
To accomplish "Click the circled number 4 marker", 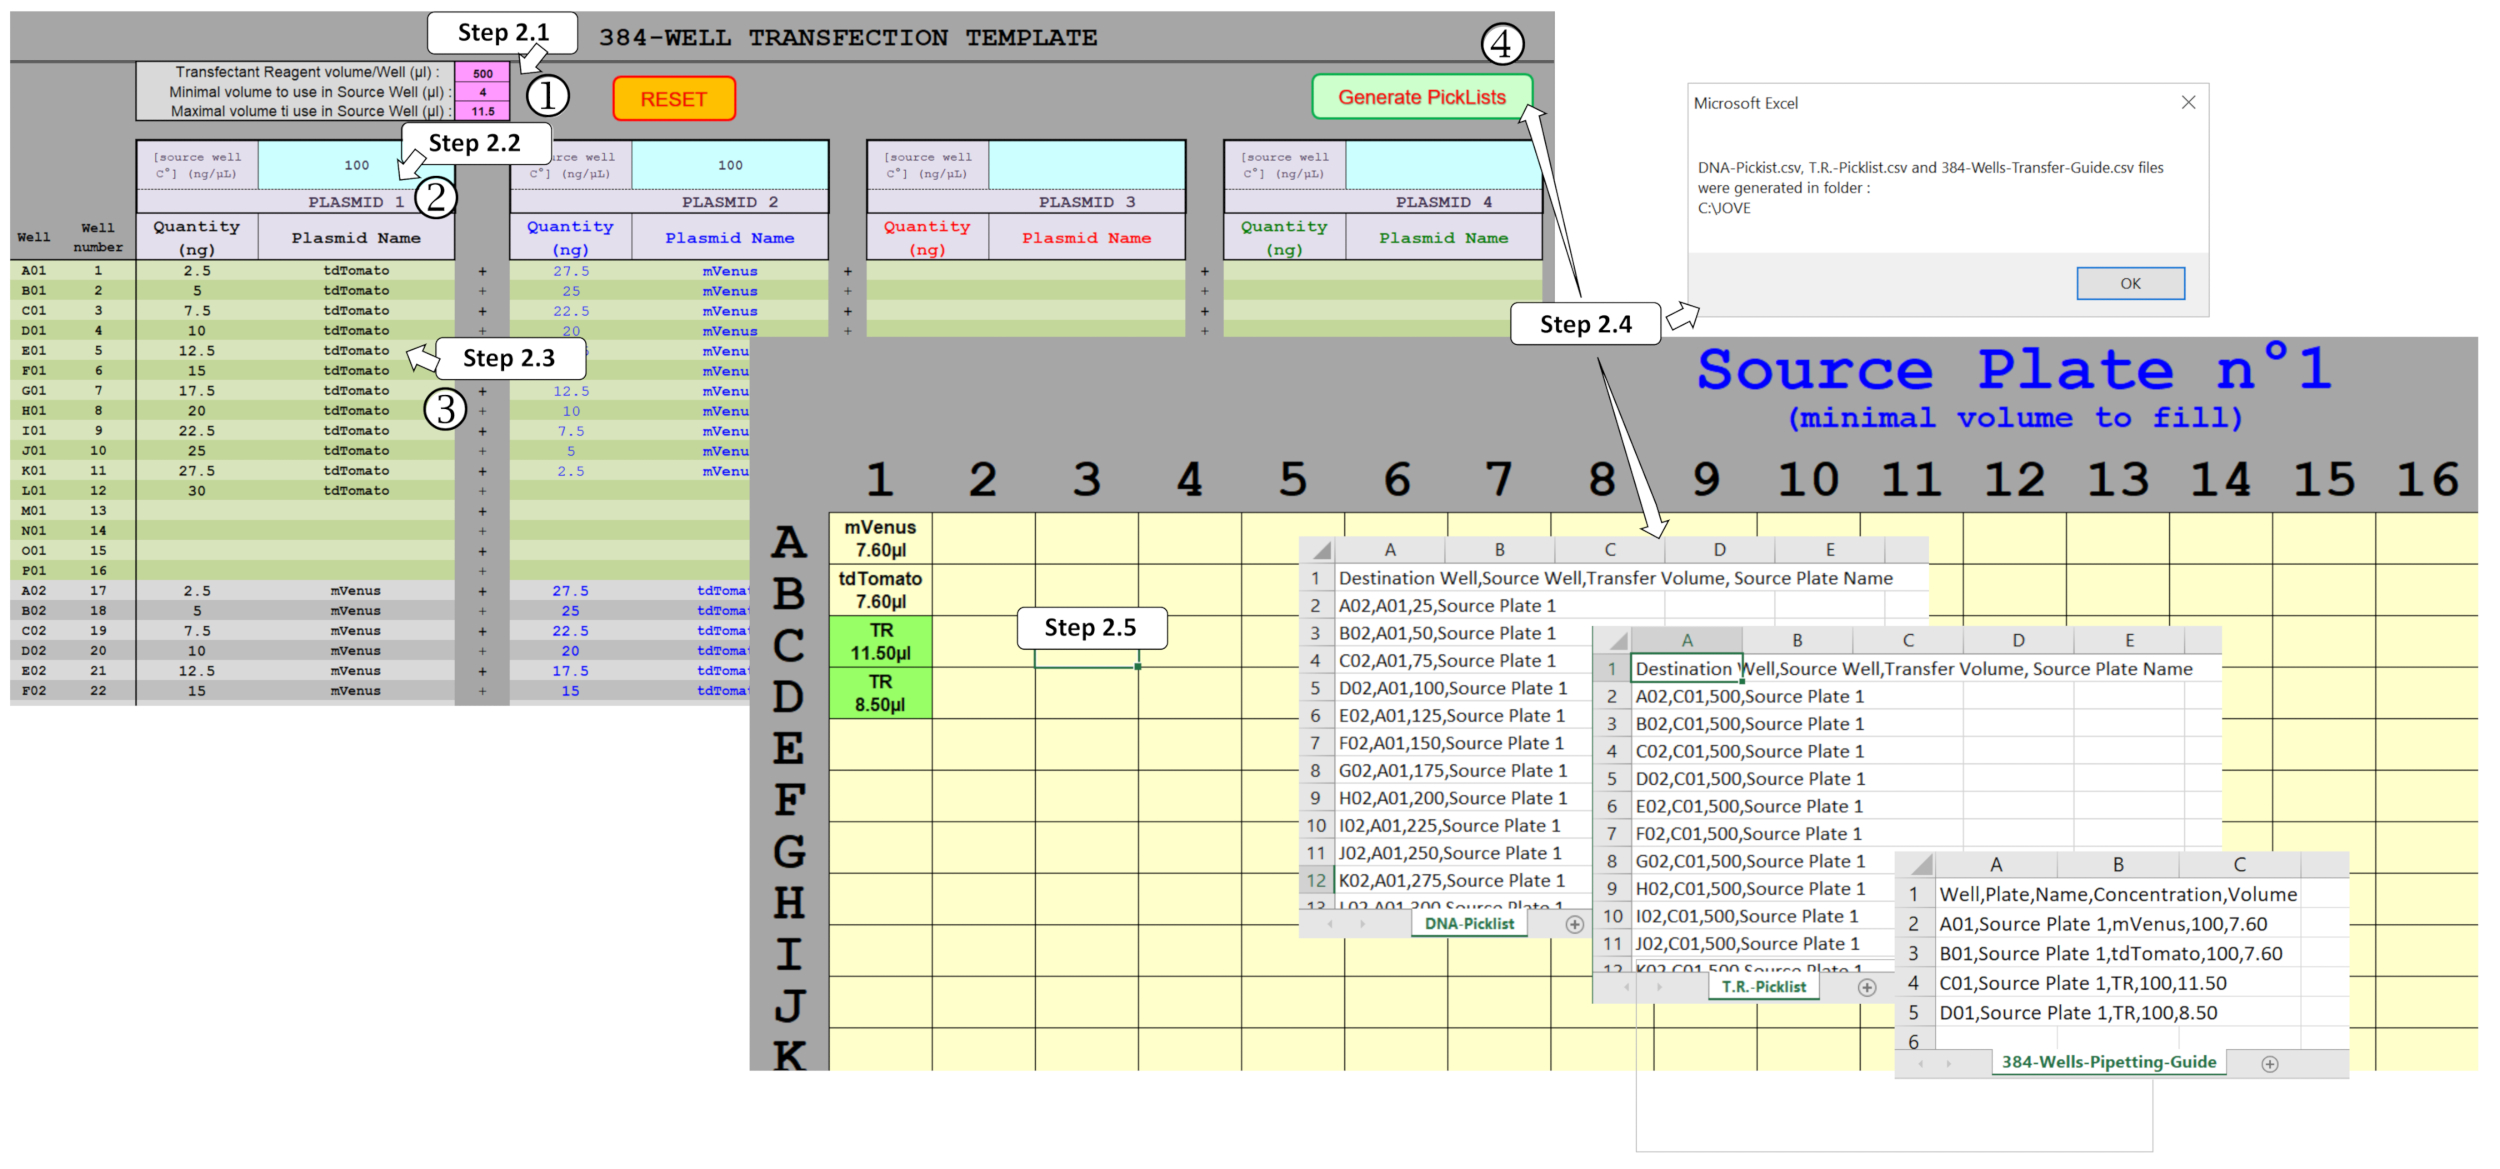I will click(1501, 44).
